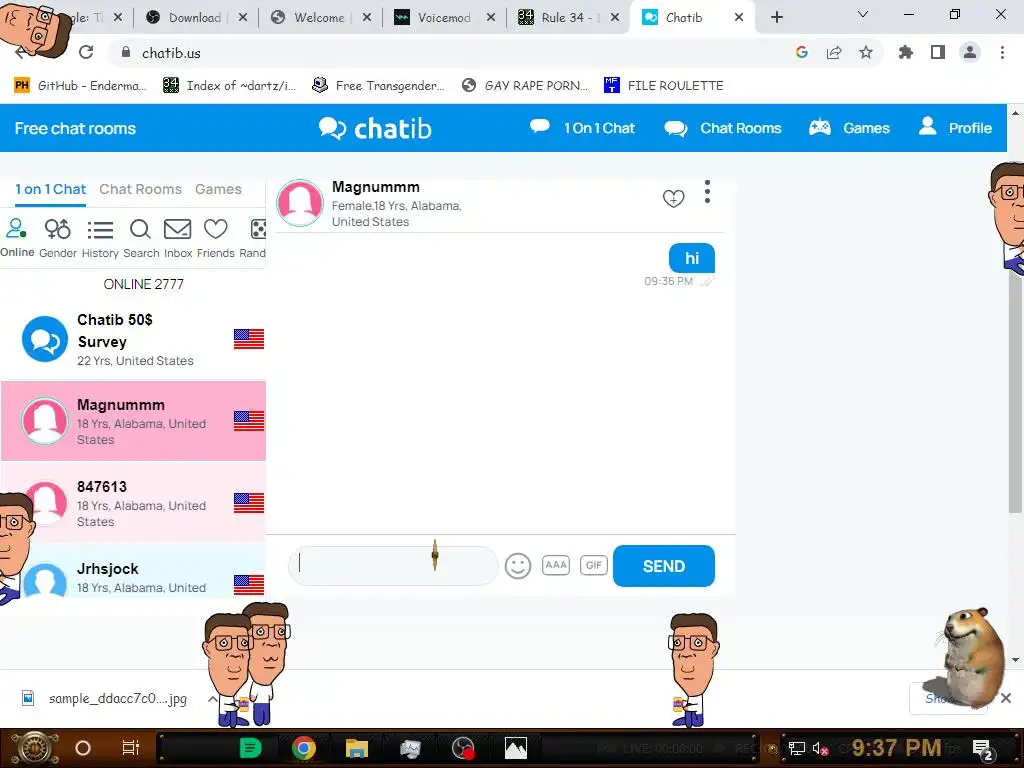Viewport: 1024px width, 768px height.
Task: Open the green notes app in taskbar
Action: click(x=250, y=748)
